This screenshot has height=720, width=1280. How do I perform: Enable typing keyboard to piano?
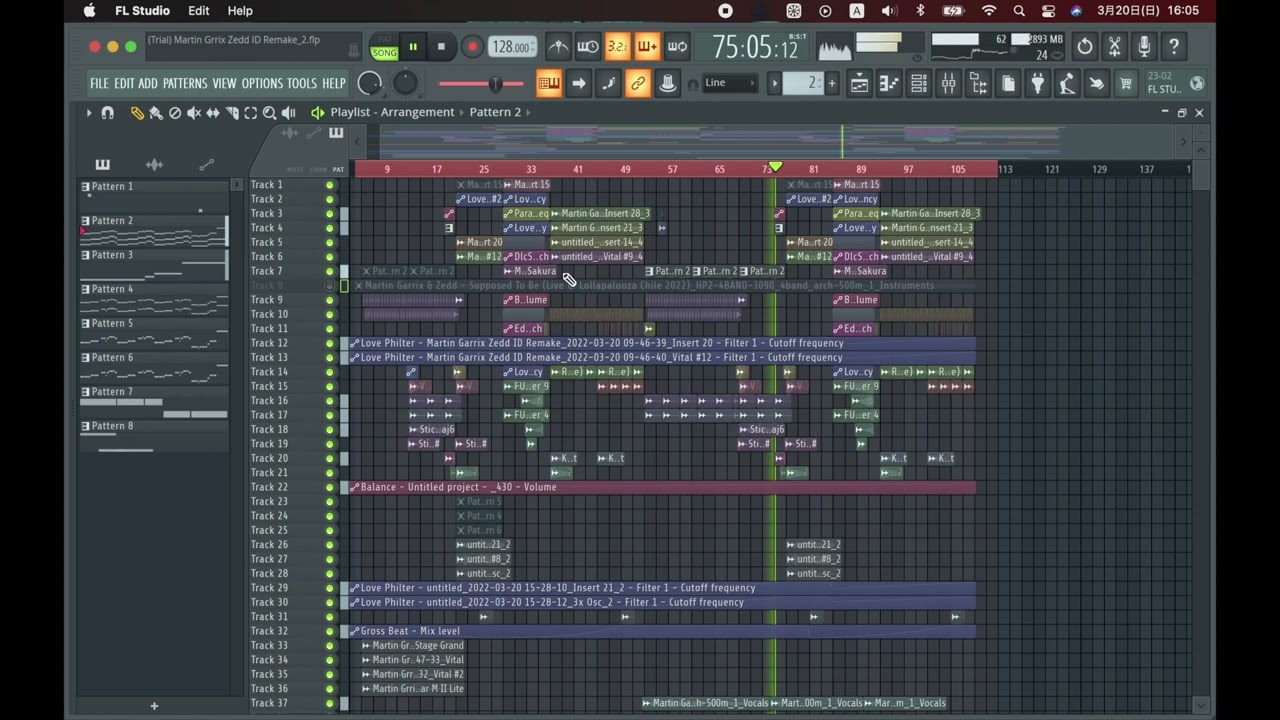(x=549, y=84)
